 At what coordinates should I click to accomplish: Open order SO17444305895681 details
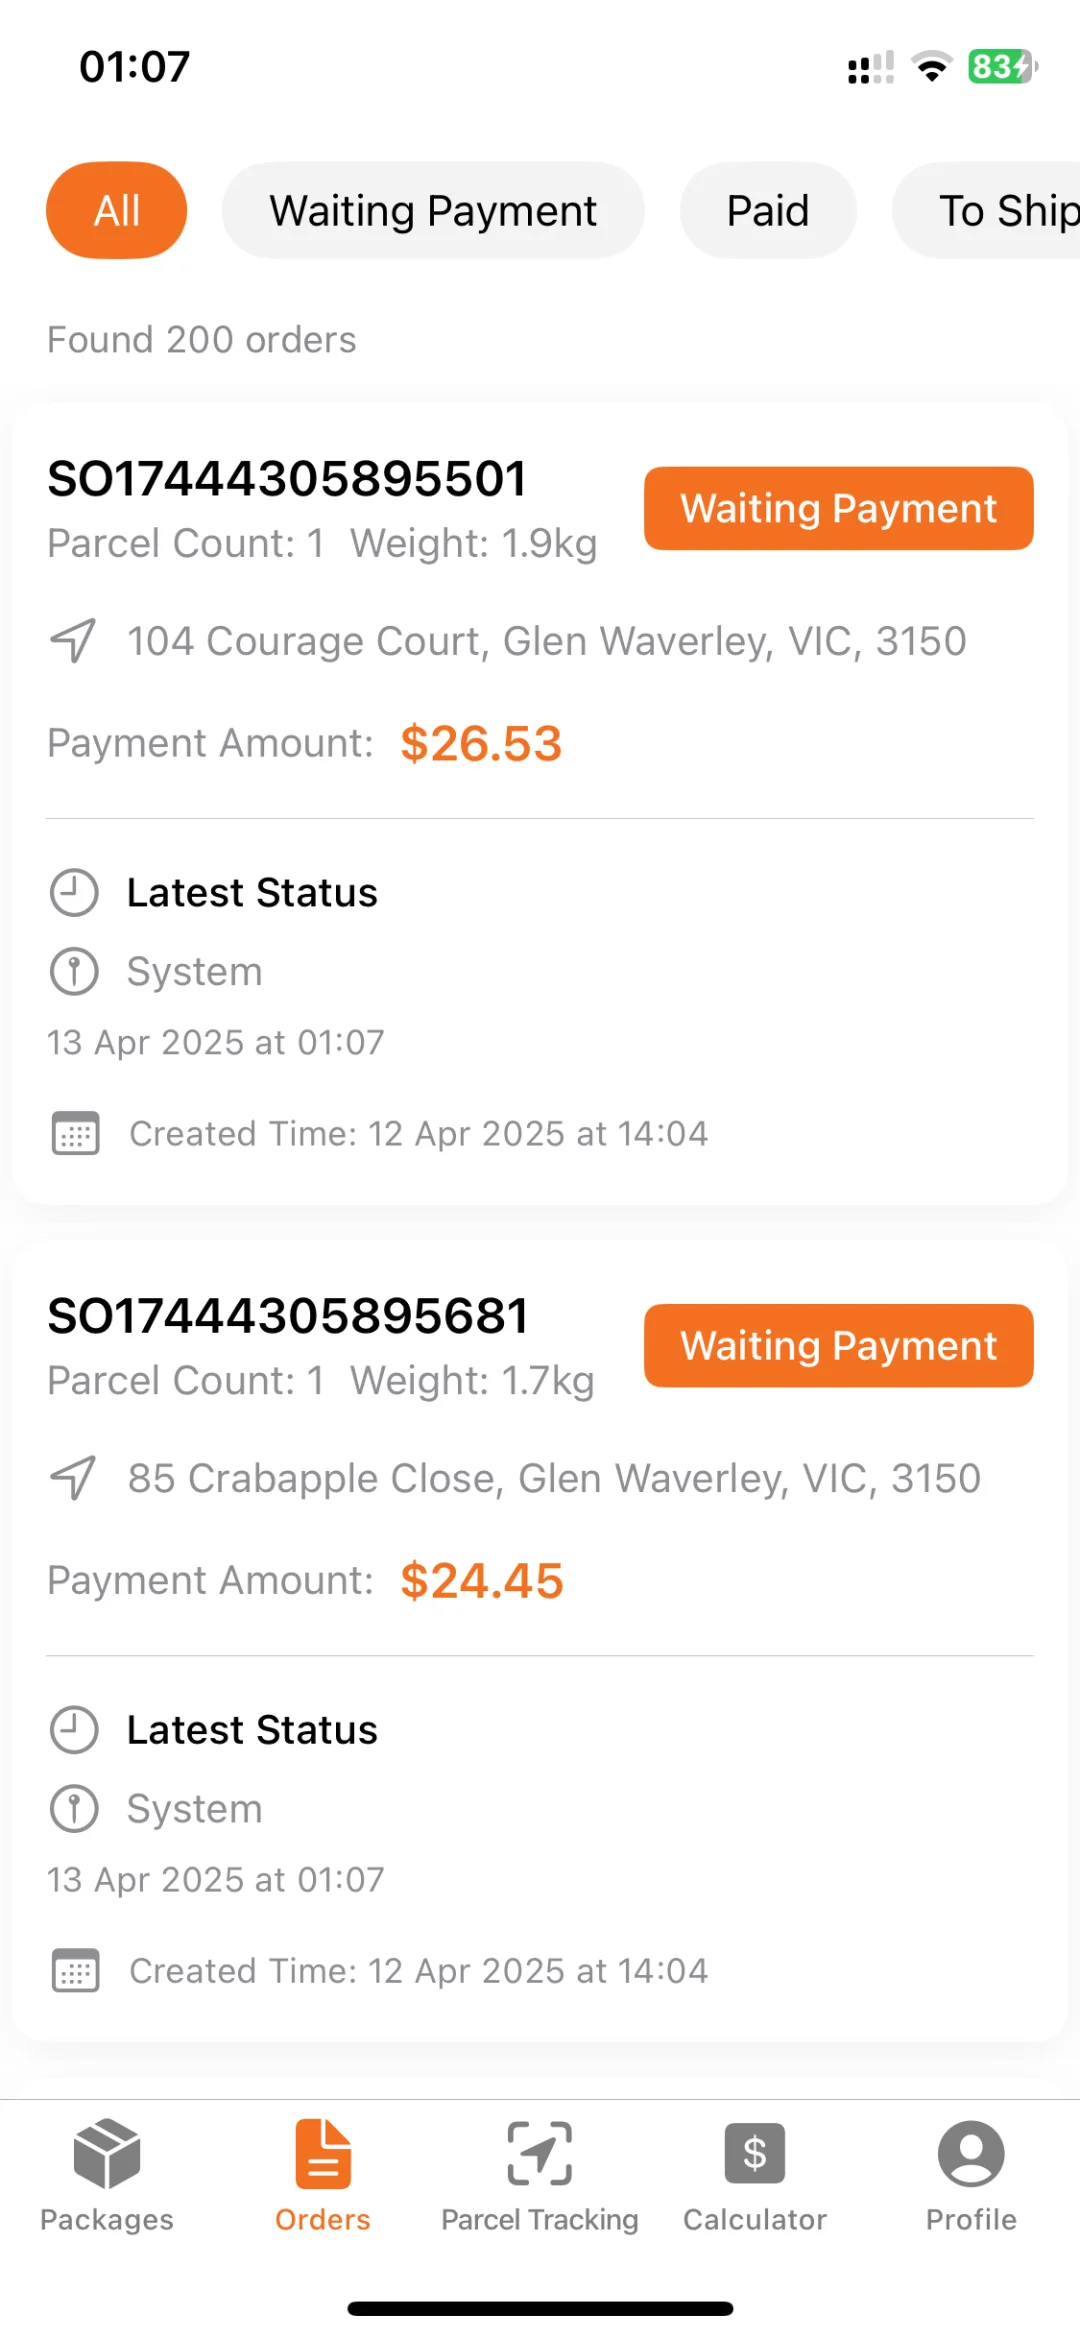point(288,1316)
